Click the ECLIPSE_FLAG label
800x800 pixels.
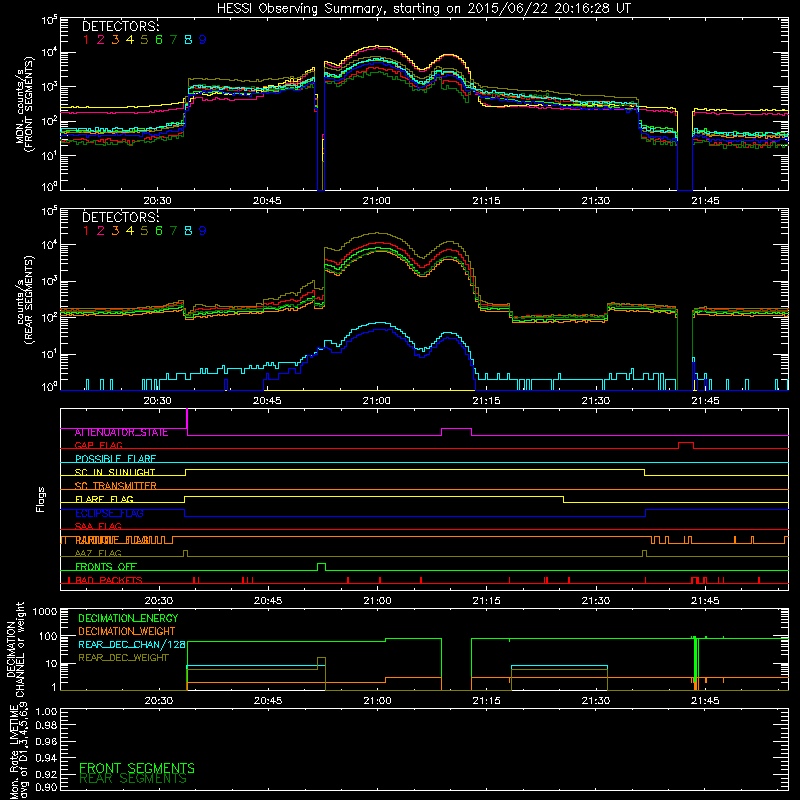point(109,513)
